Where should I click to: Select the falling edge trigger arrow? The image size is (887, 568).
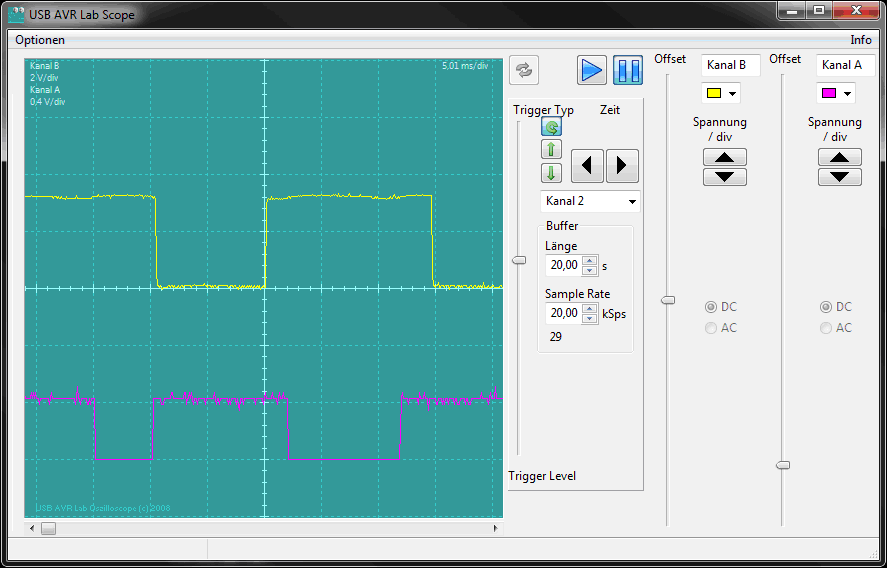pos(552,173)
